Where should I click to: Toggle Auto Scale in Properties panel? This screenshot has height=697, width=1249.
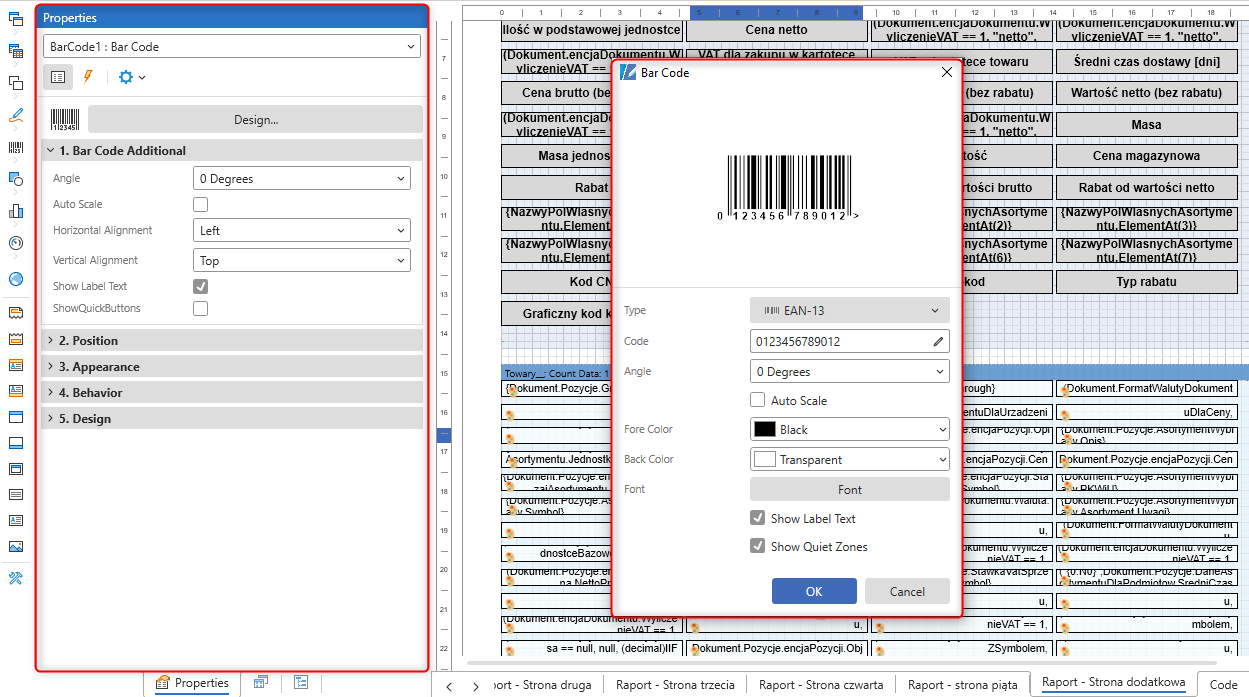[x=201, y=204]
